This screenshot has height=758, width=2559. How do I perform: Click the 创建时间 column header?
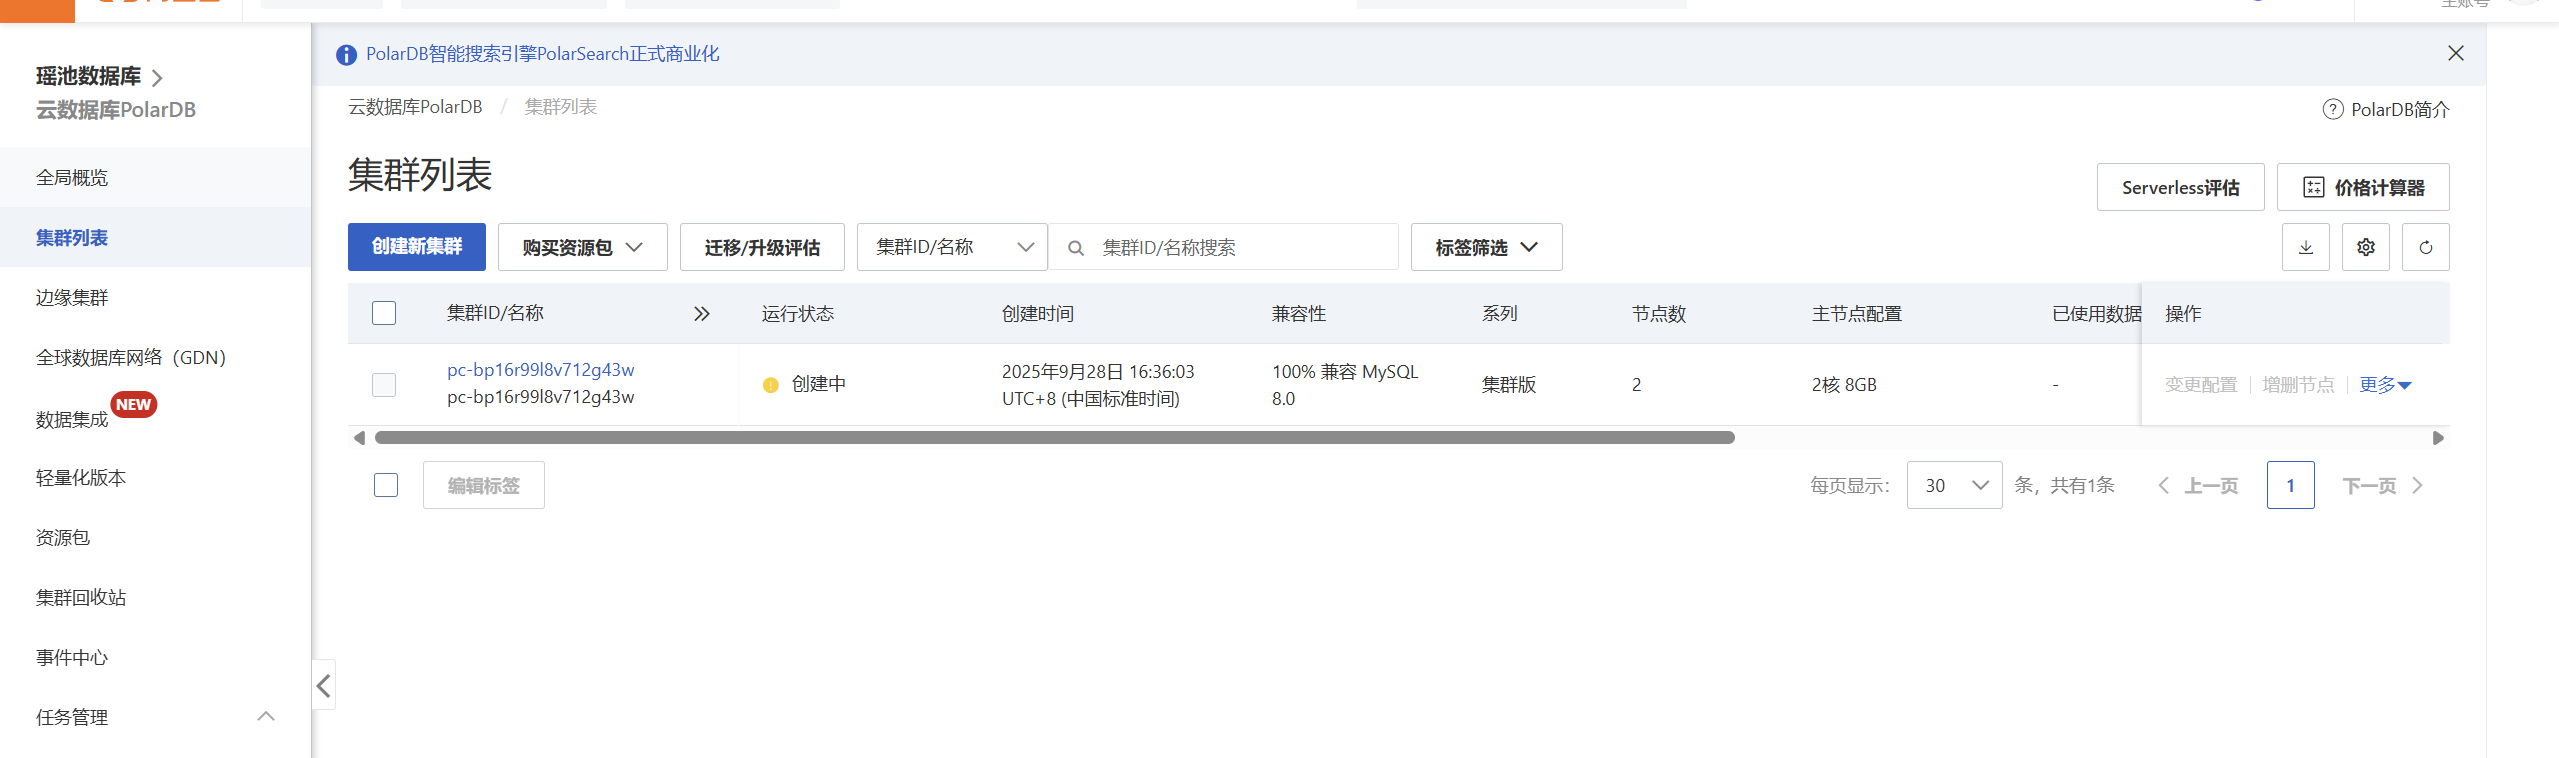coord(1038,314)
